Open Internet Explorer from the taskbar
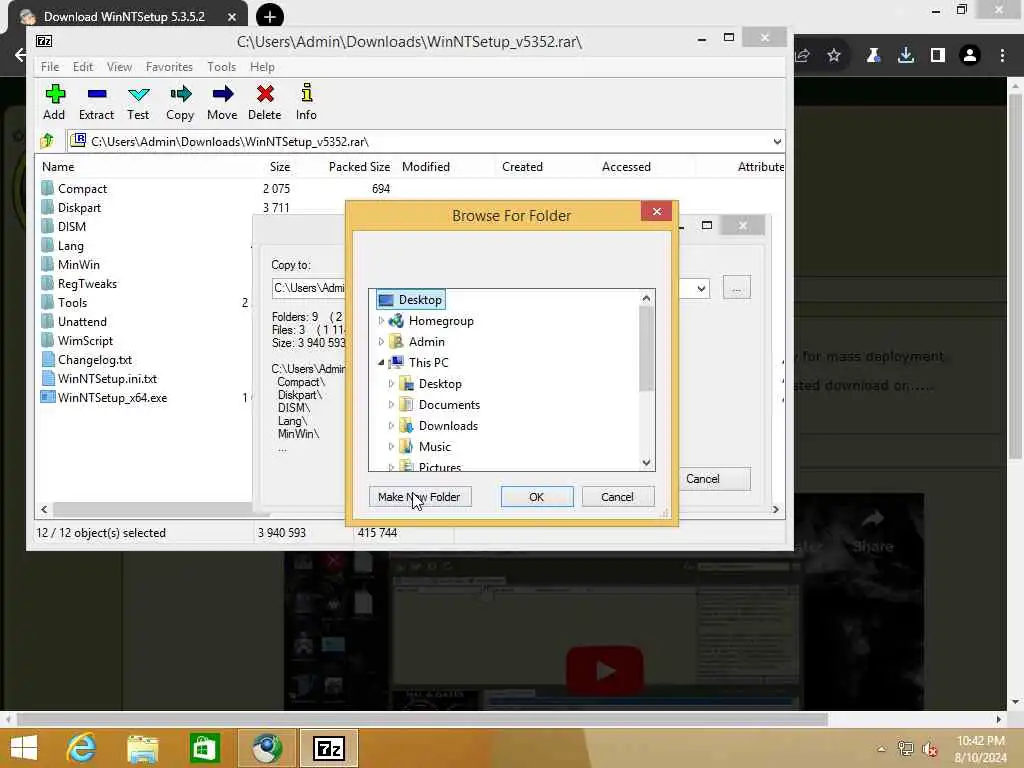The width and height of the screenshot is (1024, 768). 81,748
